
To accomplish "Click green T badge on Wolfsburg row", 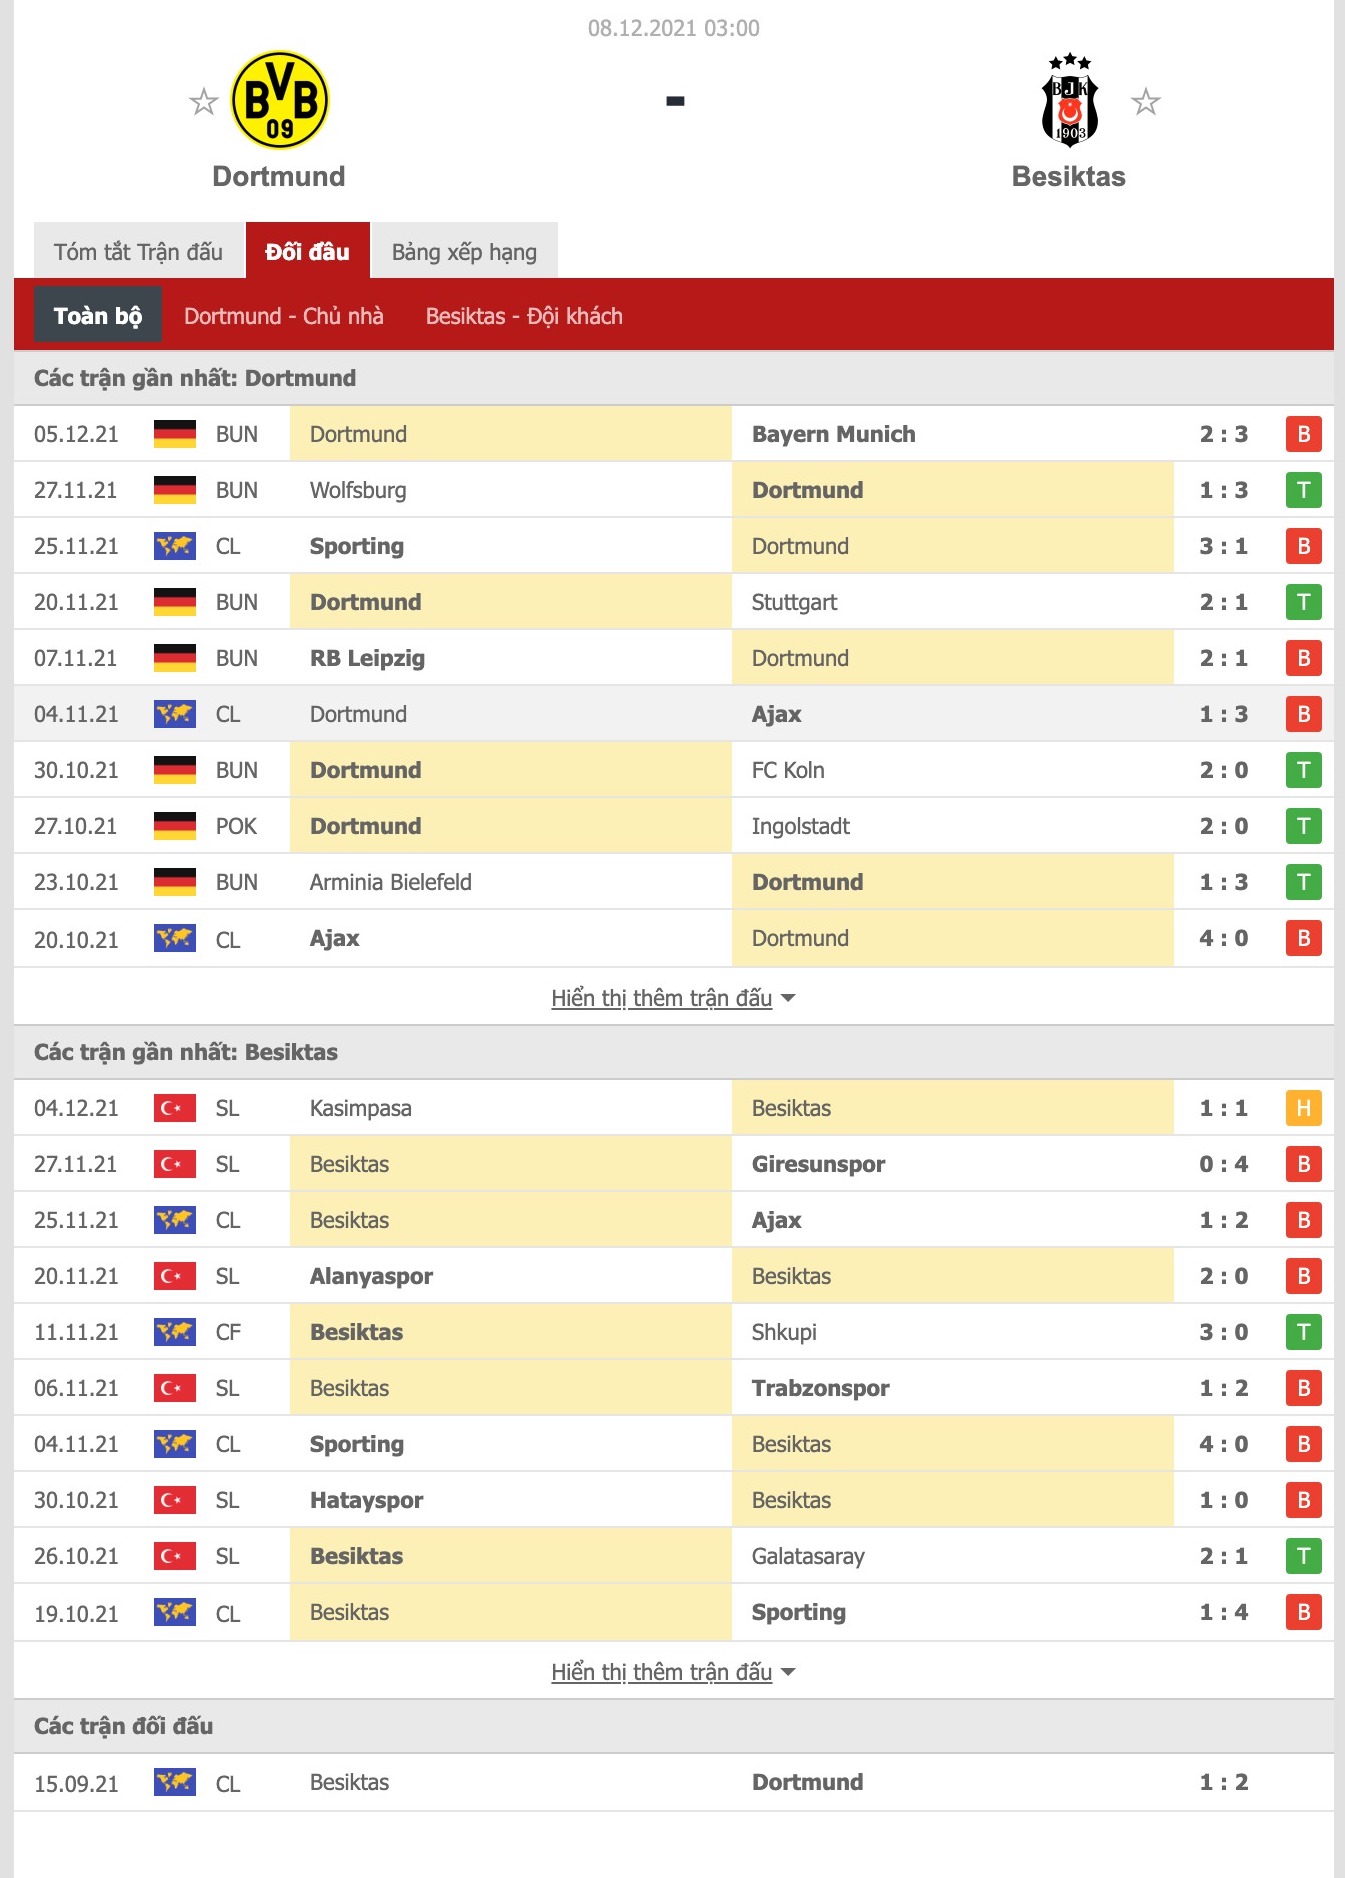I will click(x=1304, y=490).
